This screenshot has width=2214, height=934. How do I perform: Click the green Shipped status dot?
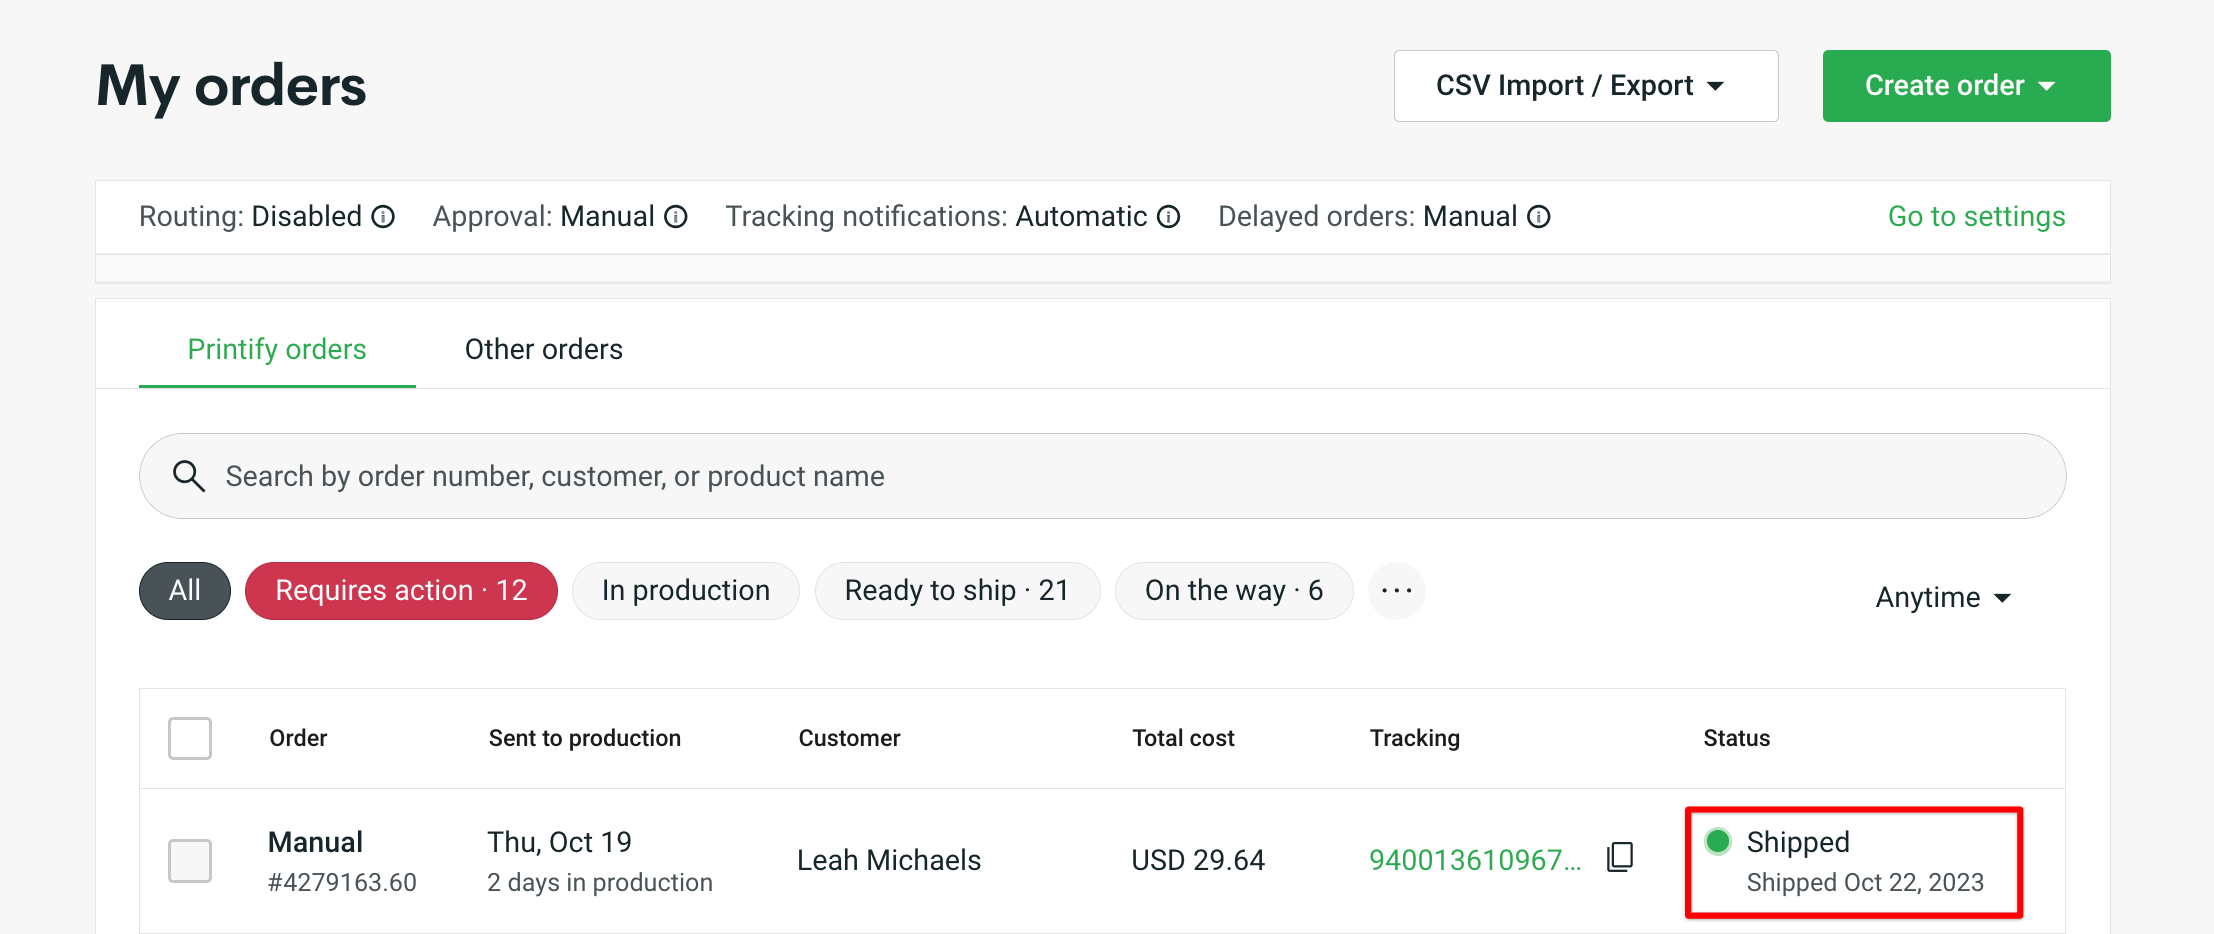point(1718,842)
